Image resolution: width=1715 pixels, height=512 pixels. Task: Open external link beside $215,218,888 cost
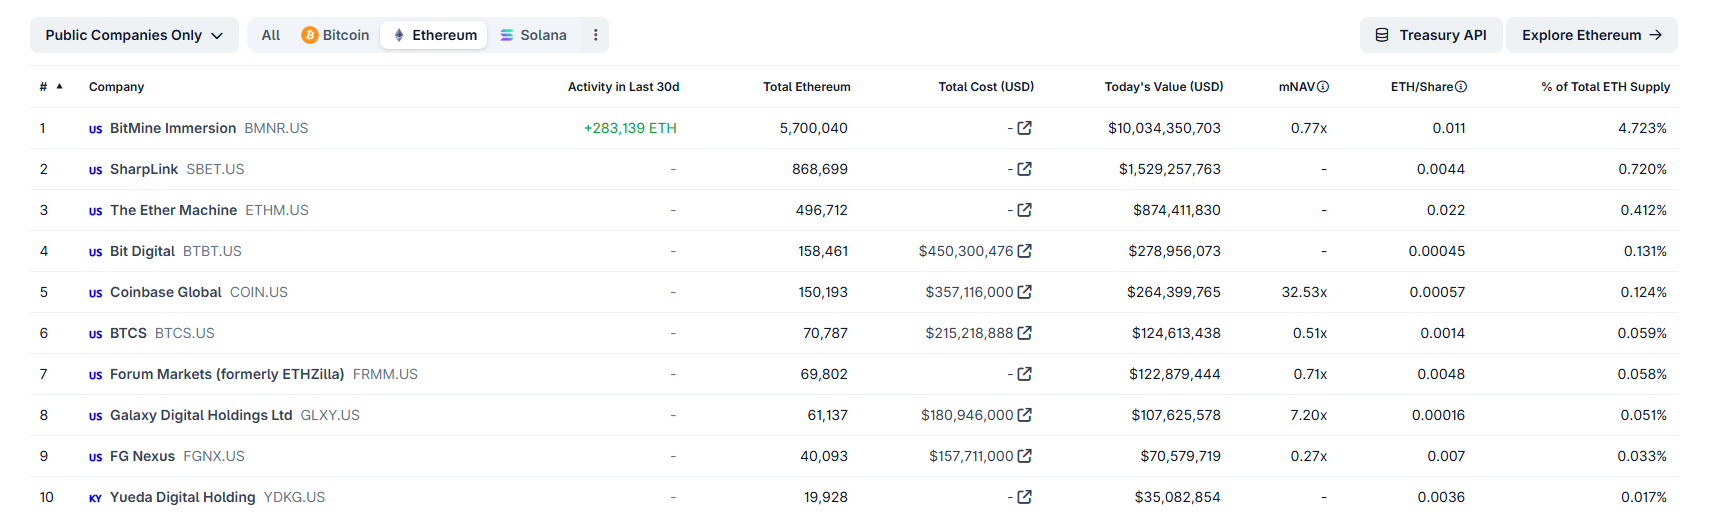click(1024, 333)
